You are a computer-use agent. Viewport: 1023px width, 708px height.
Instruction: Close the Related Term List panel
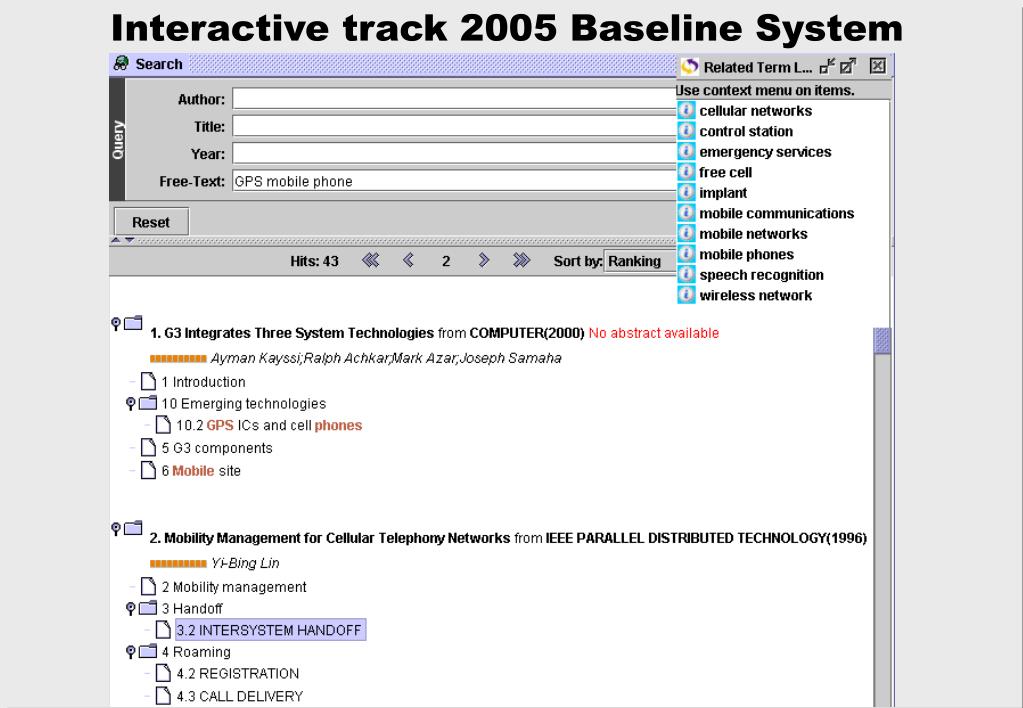coord(878,65)
